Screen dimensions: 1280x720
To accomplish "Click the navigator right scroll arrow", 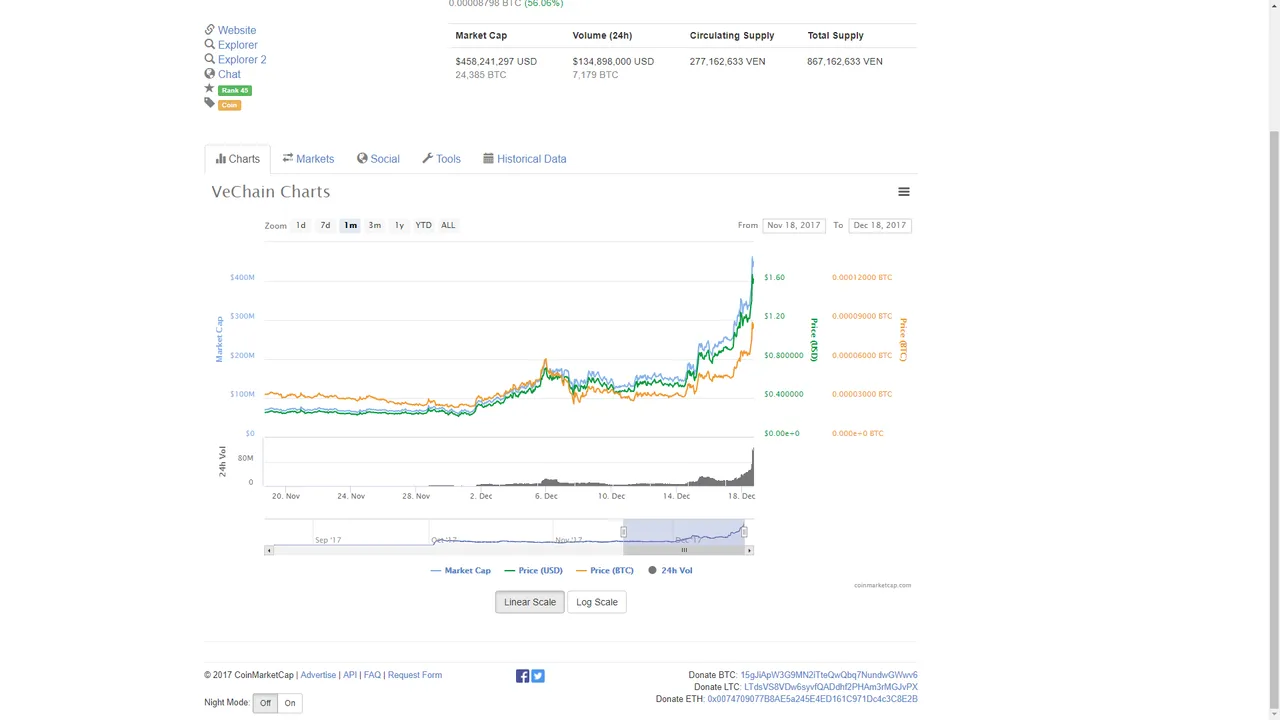I will pos(749,550).
